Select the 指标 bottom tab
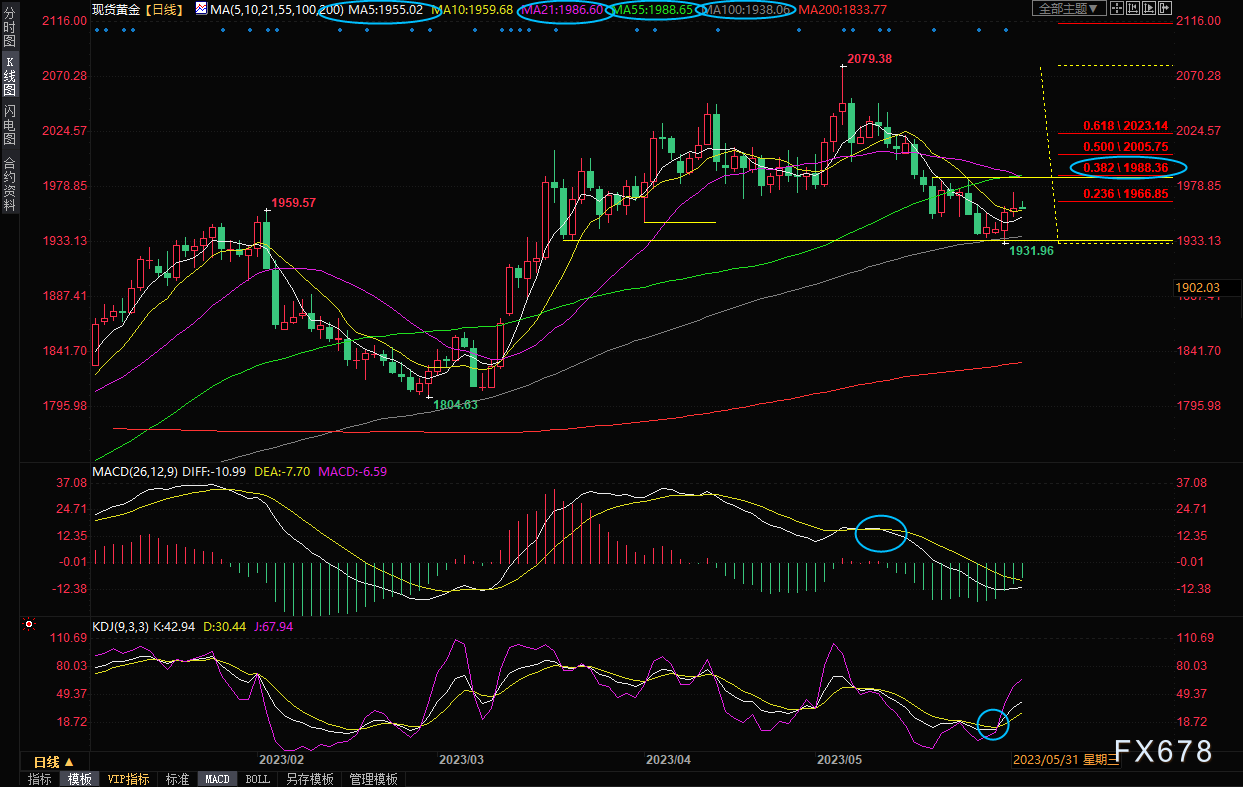 (40, 779)
